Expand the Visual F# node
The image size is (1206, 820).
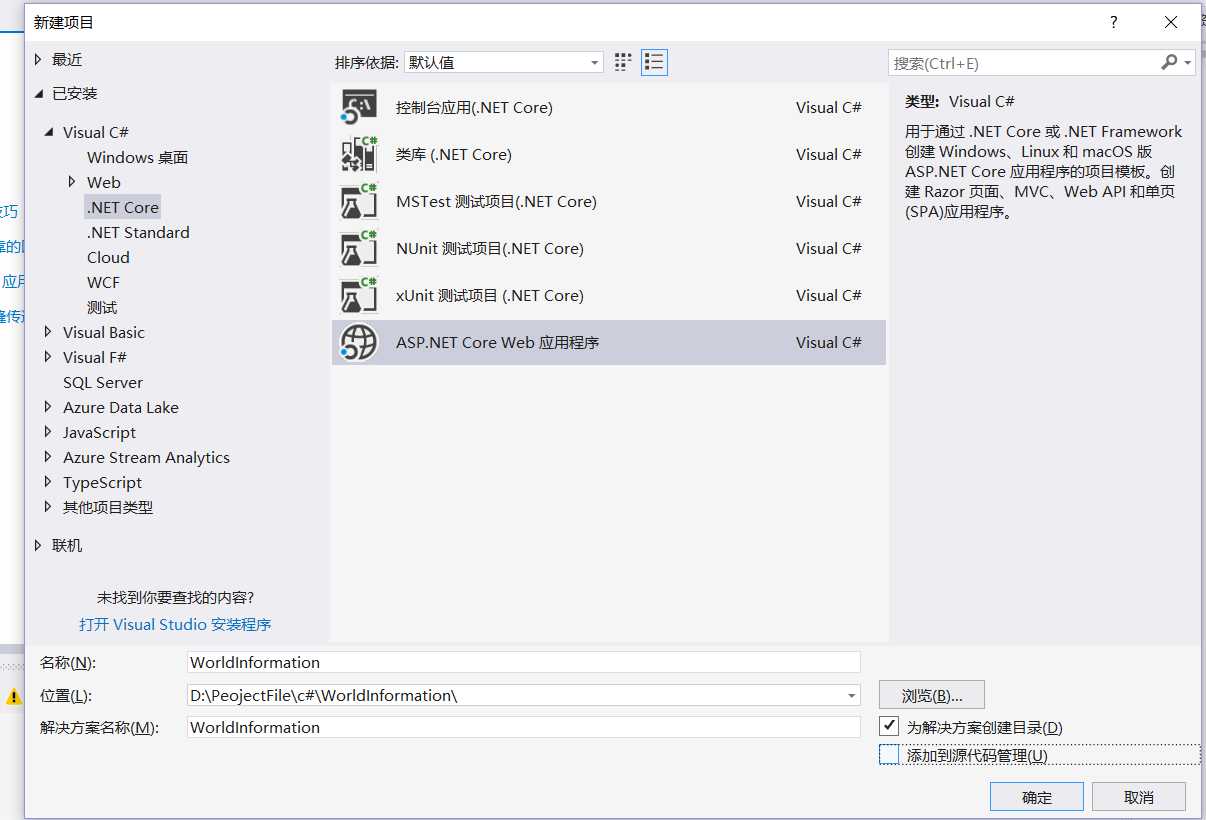click(48, 357)
